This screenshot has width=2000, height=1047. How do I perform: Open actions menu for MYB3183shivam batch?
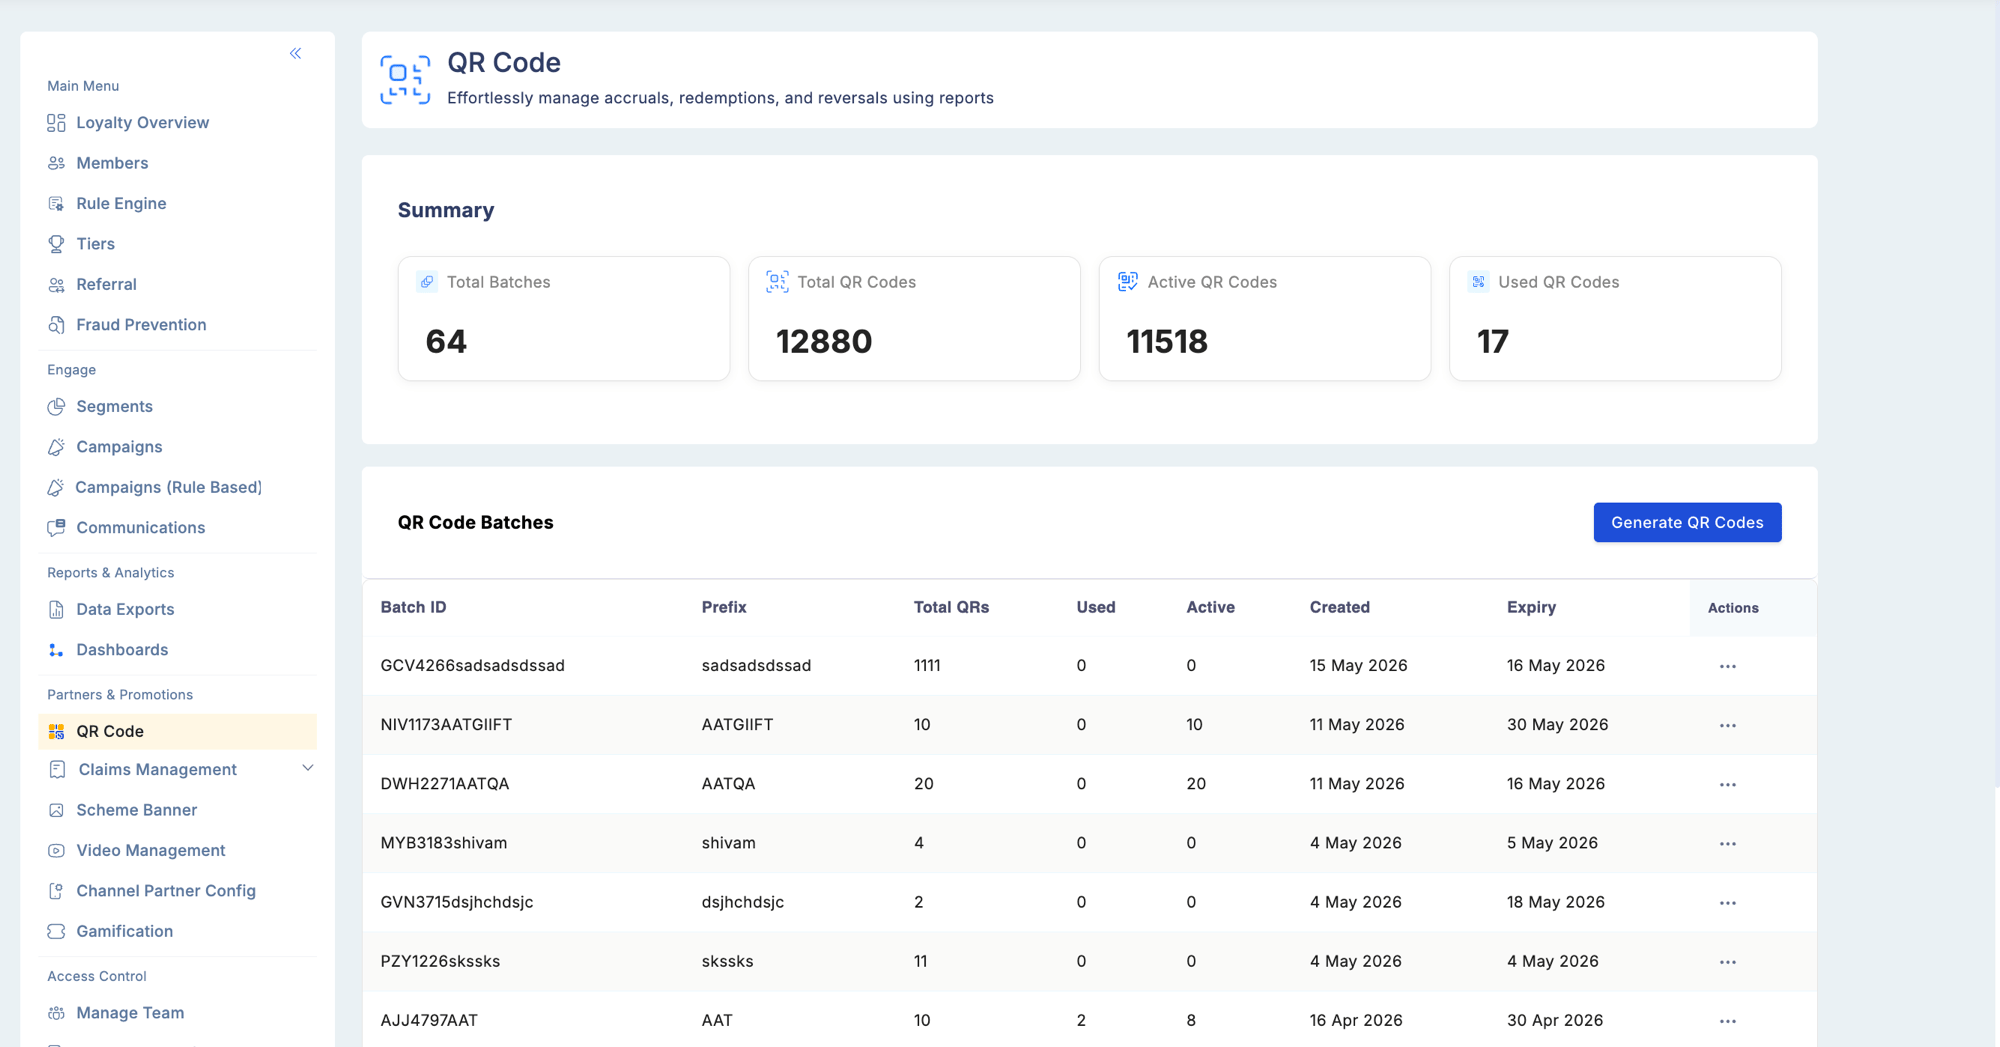[x=1728, y=843]
